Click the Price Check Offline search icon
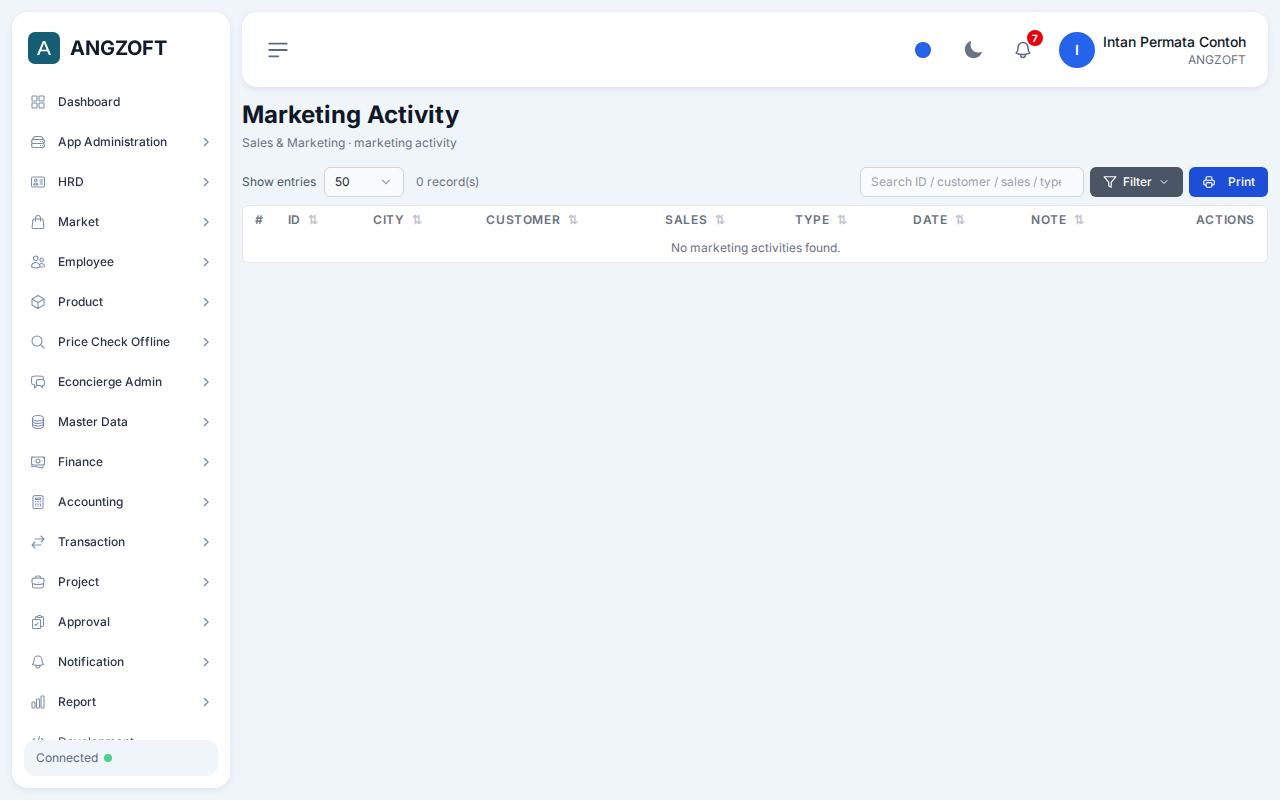 (38, 342)
